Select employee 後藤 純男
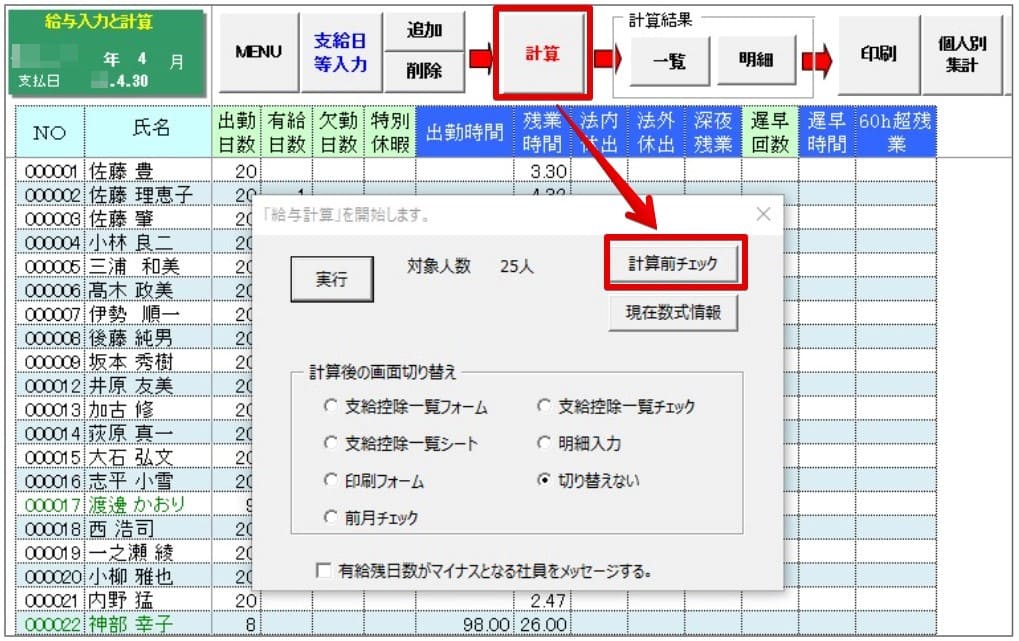 (x=131, y=338)
